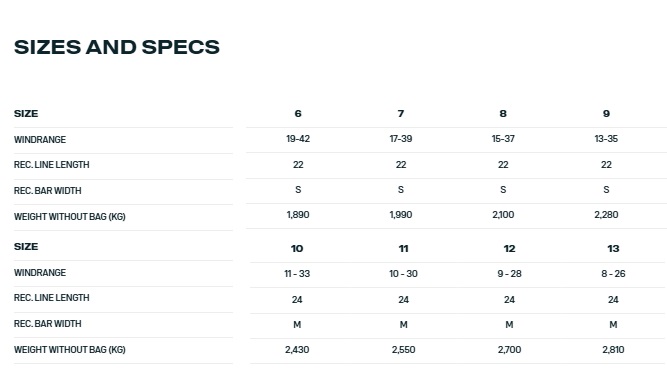Select size 7 column header
The height and width of the screenshot is (389, 667).
pos(401,114)
